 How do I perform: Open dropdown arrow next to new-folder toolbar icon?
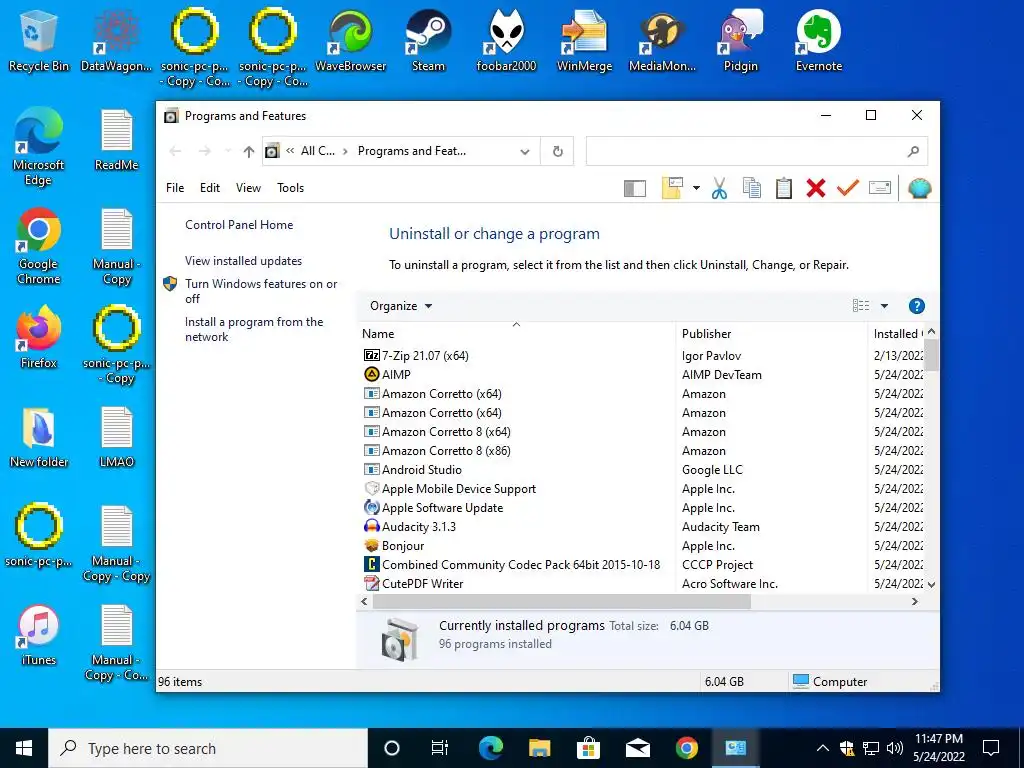click(696, 189)
